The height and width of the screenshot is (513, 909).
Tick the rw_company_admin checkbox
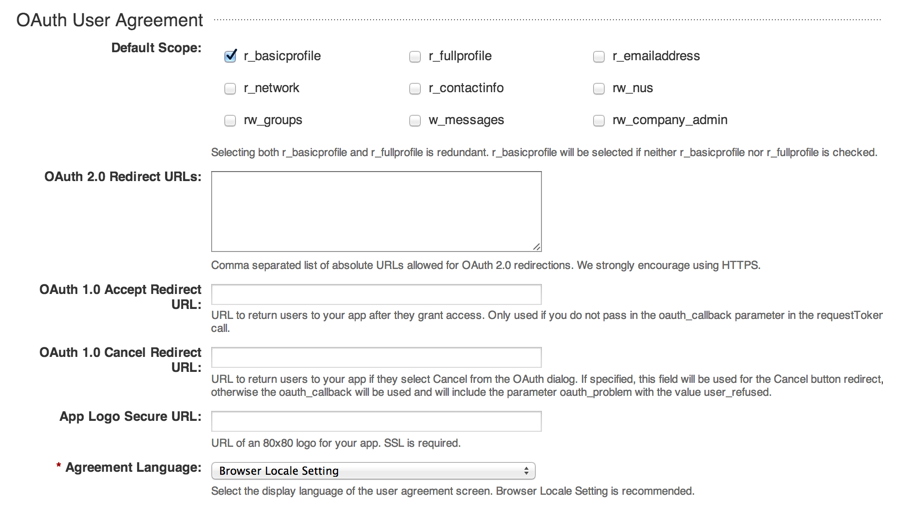599,121
